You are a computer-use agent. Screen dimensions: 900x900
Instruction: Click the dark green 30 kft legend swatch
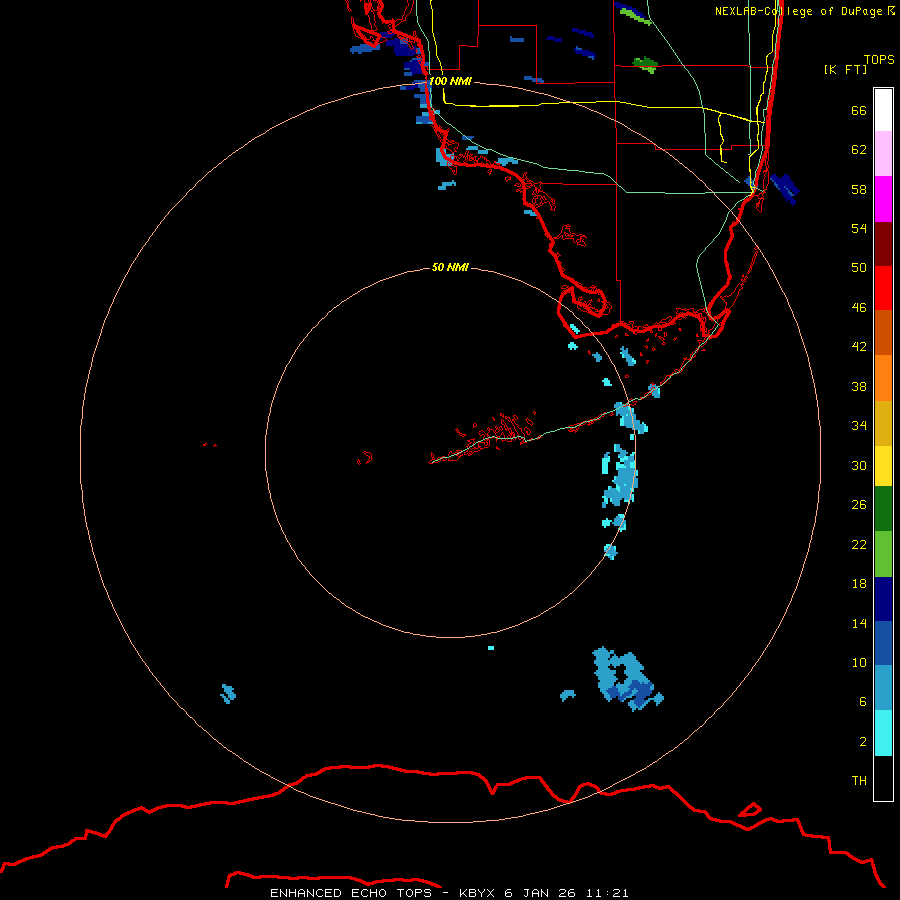click(x=883, y=509)
